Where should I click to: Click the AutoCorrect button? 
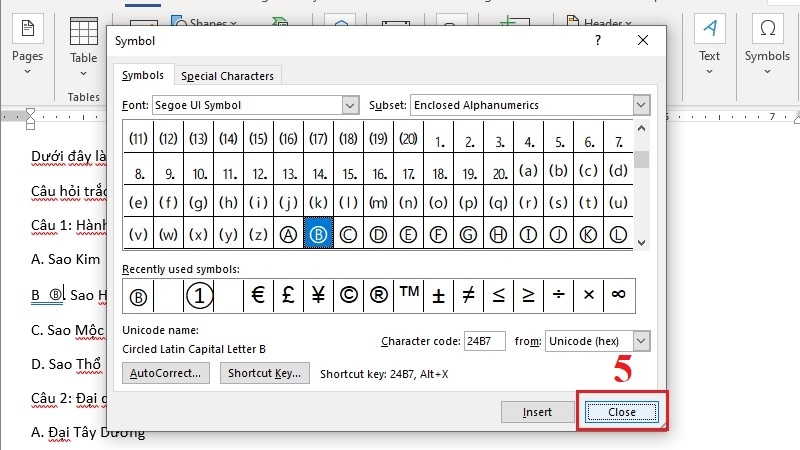click(x=165, y=373)
